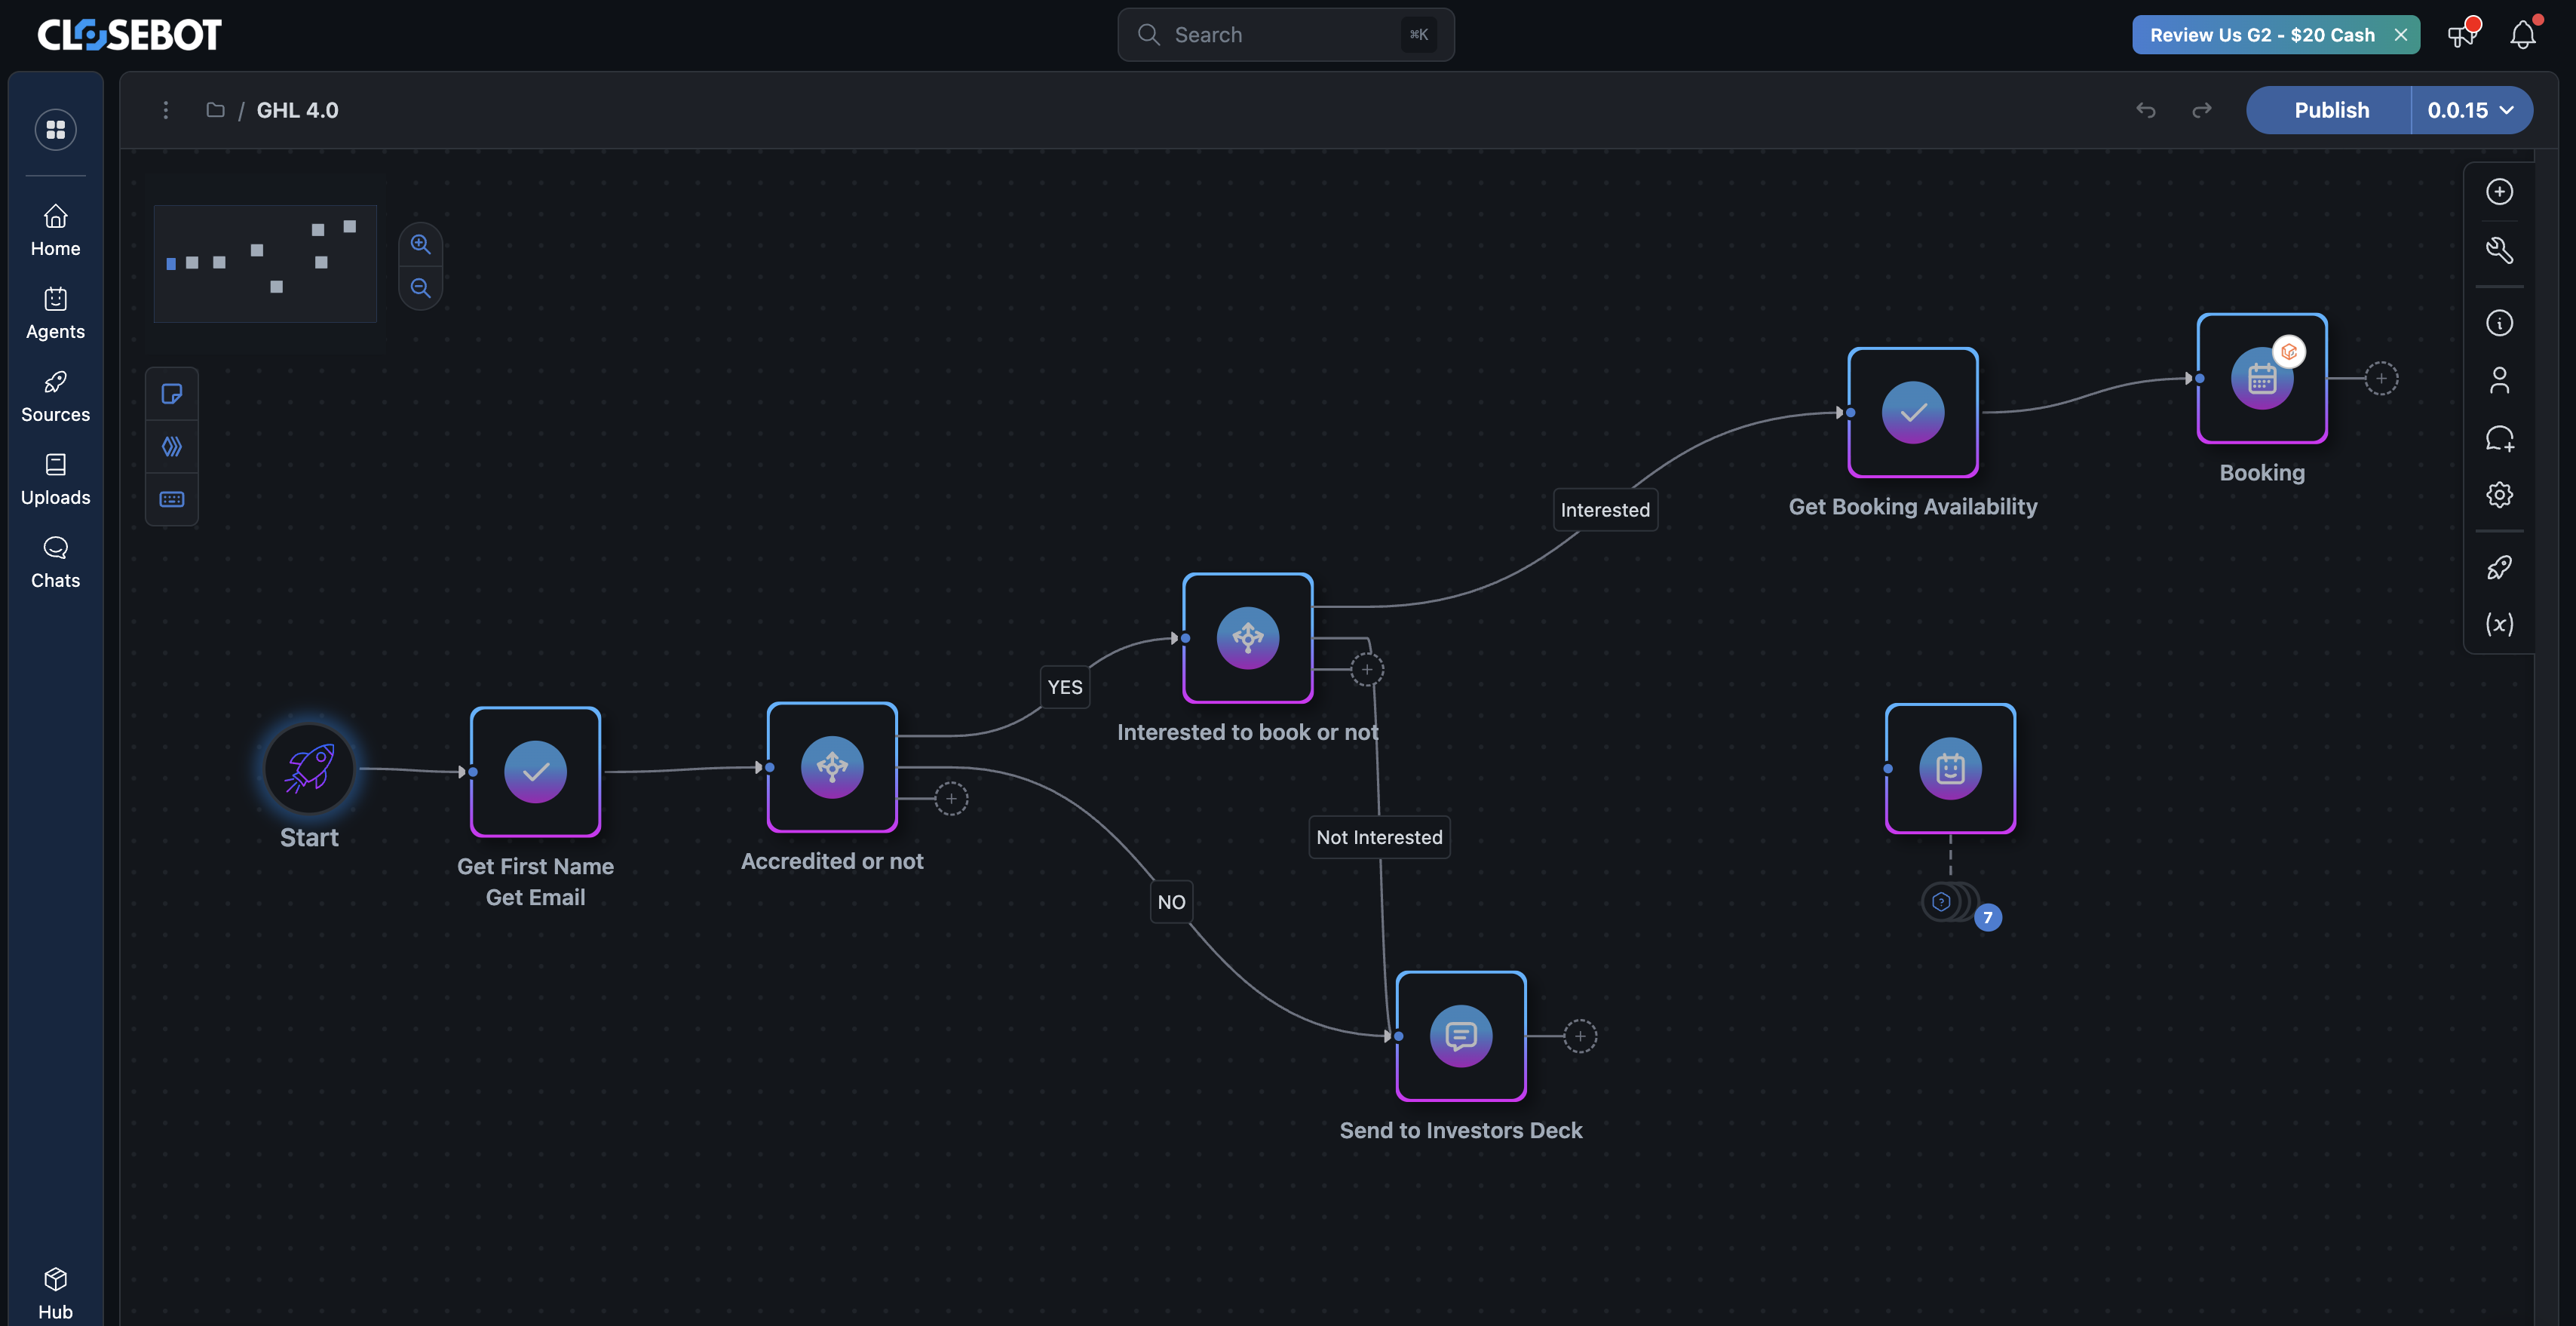This screenshot has height=1326, width=2576.
Task: Open the wrench tools icon
Action: point(2499,250)
